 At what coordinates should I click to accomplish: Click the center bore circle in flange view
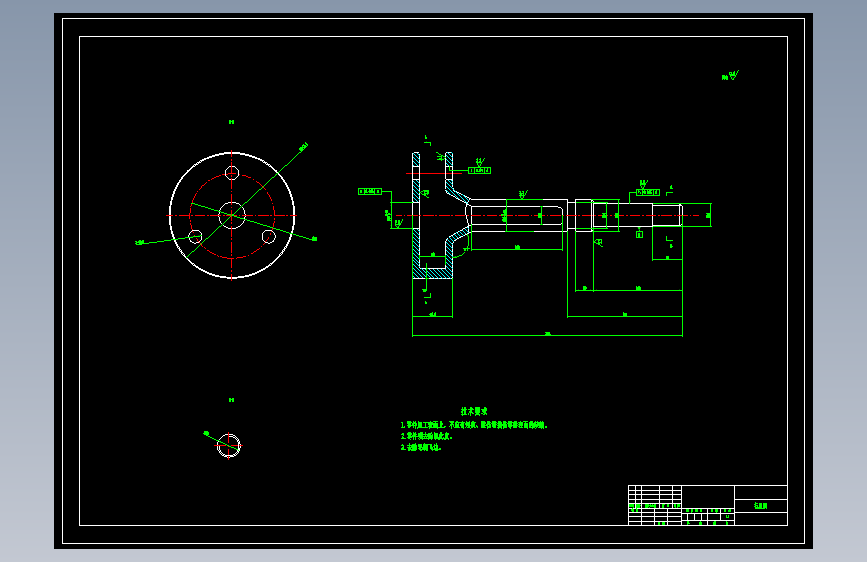click(232, 215)
